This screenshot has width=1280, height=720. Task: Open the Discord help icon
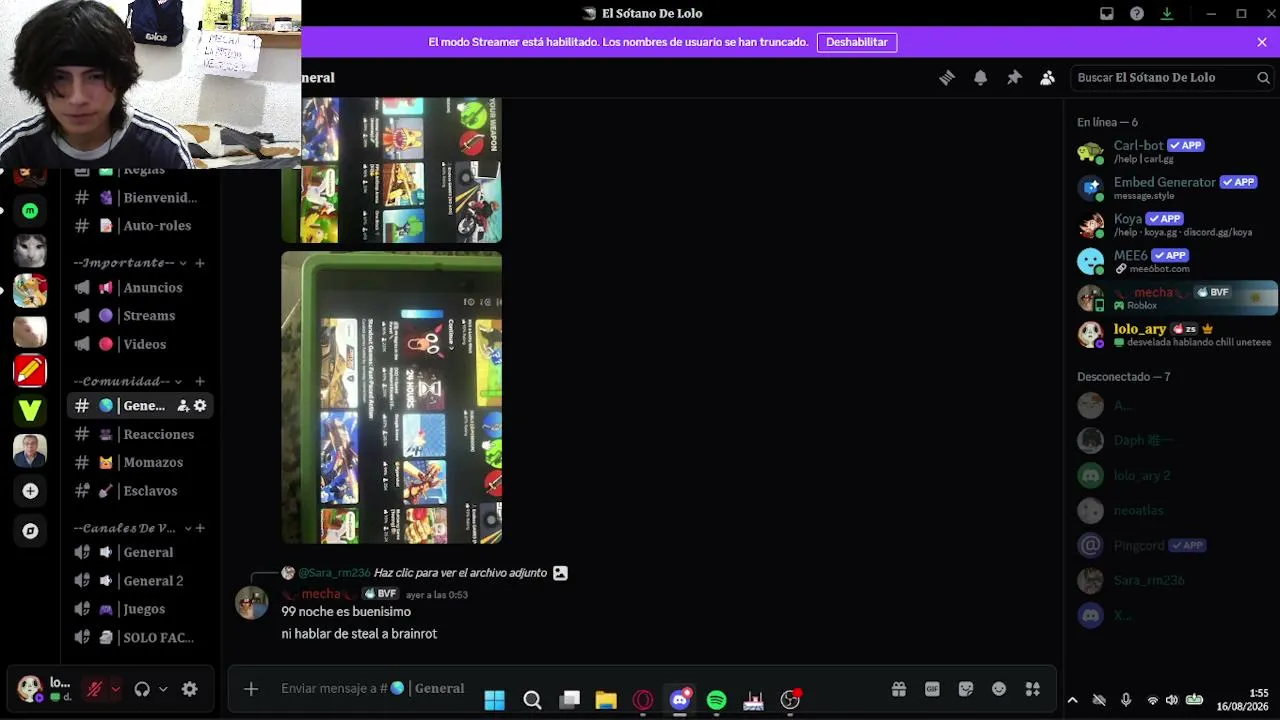click(1137, 14)
